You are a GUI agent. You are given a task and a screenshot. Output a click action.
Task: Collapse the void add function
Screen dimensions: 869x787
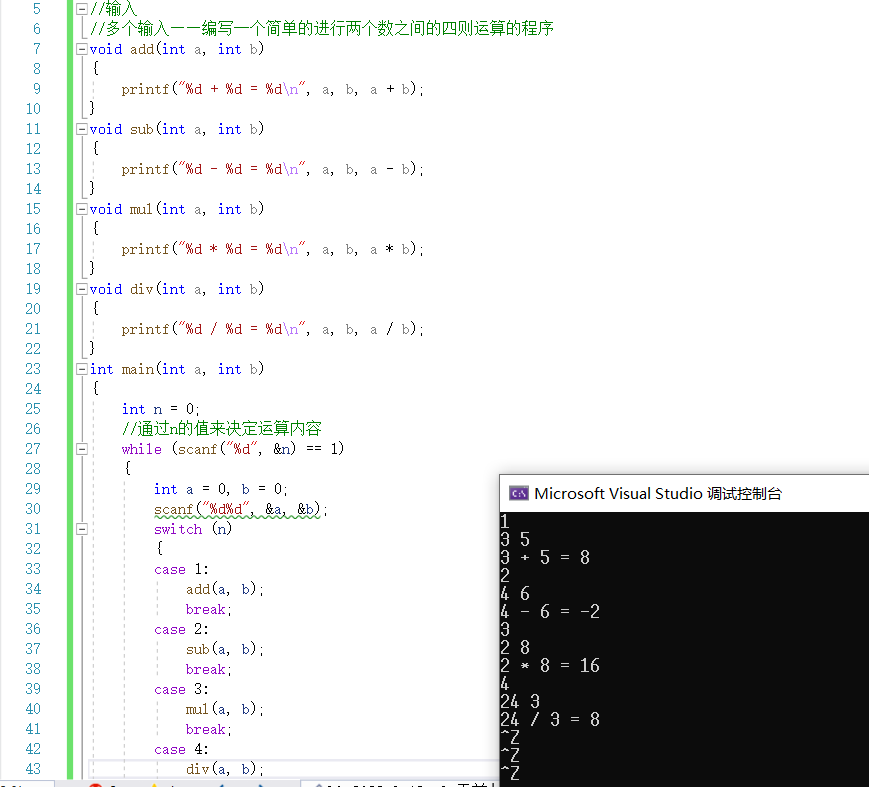tap(81, 49)
